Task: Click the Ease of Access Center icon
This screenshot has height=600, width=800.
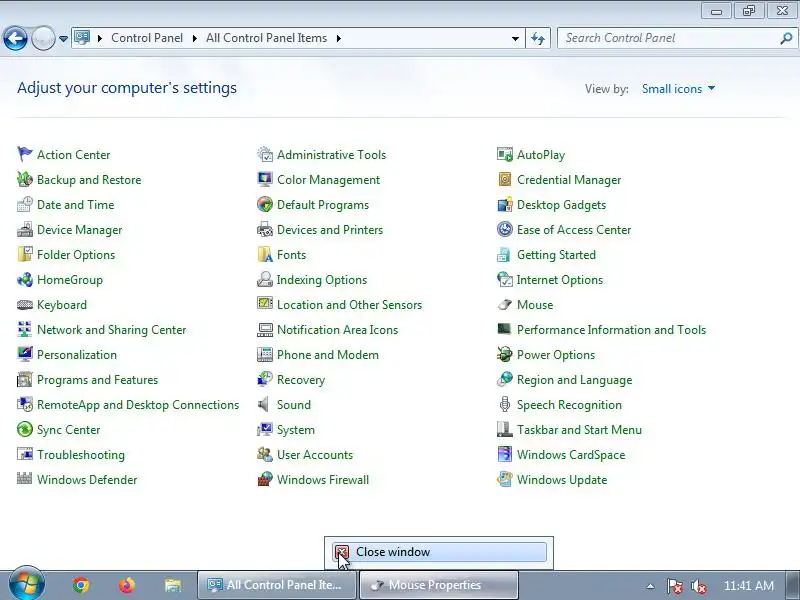Action: (x=505, y=229)
